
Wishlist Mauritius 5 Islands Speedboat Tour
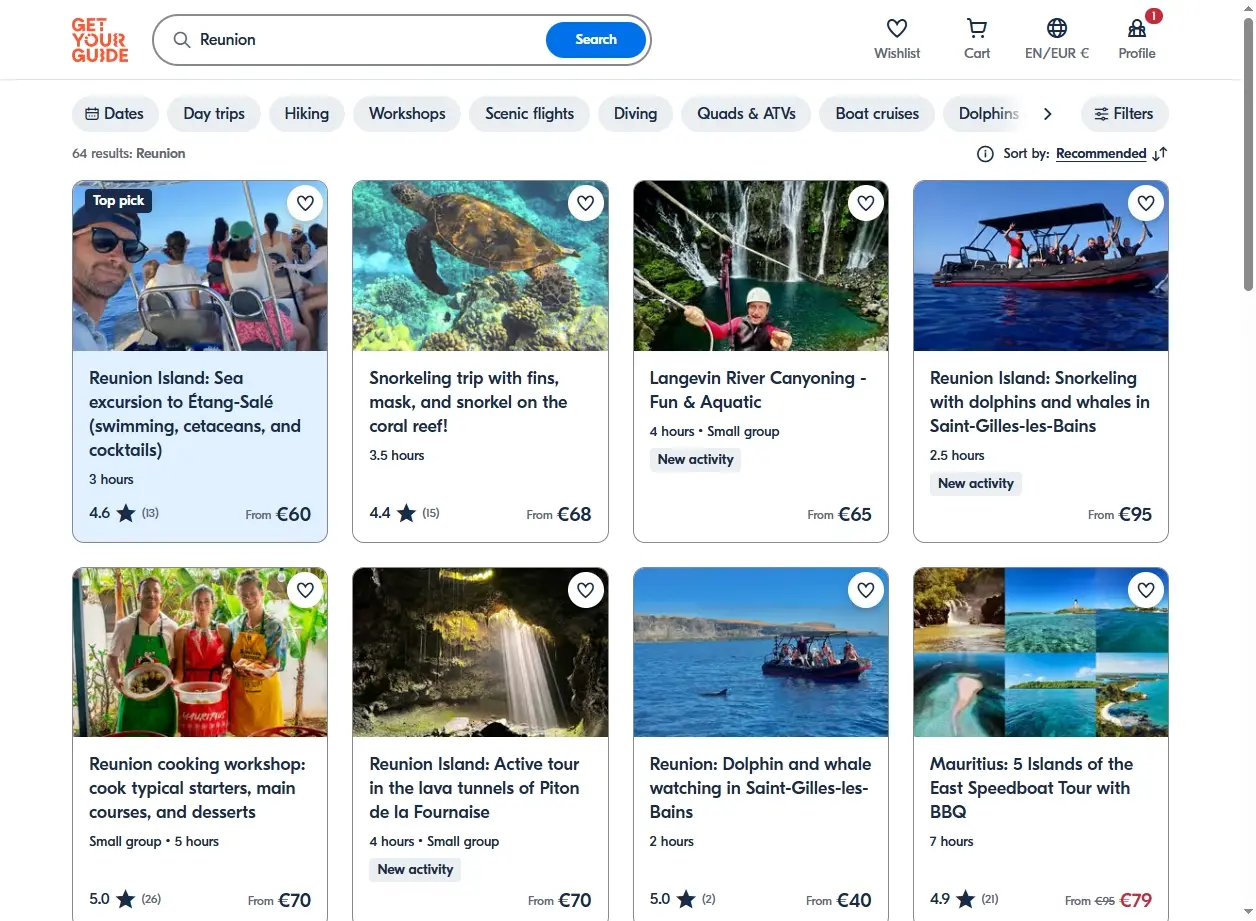1146,591
